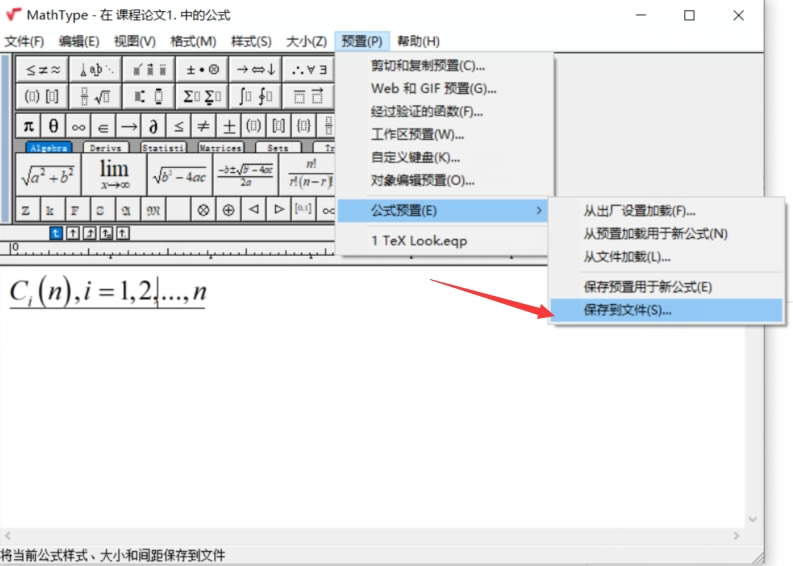This screenshot has height=566, width=793.
Task: Choose 从出厂设置加载(F)... option
Action: (x=667, y=211)
